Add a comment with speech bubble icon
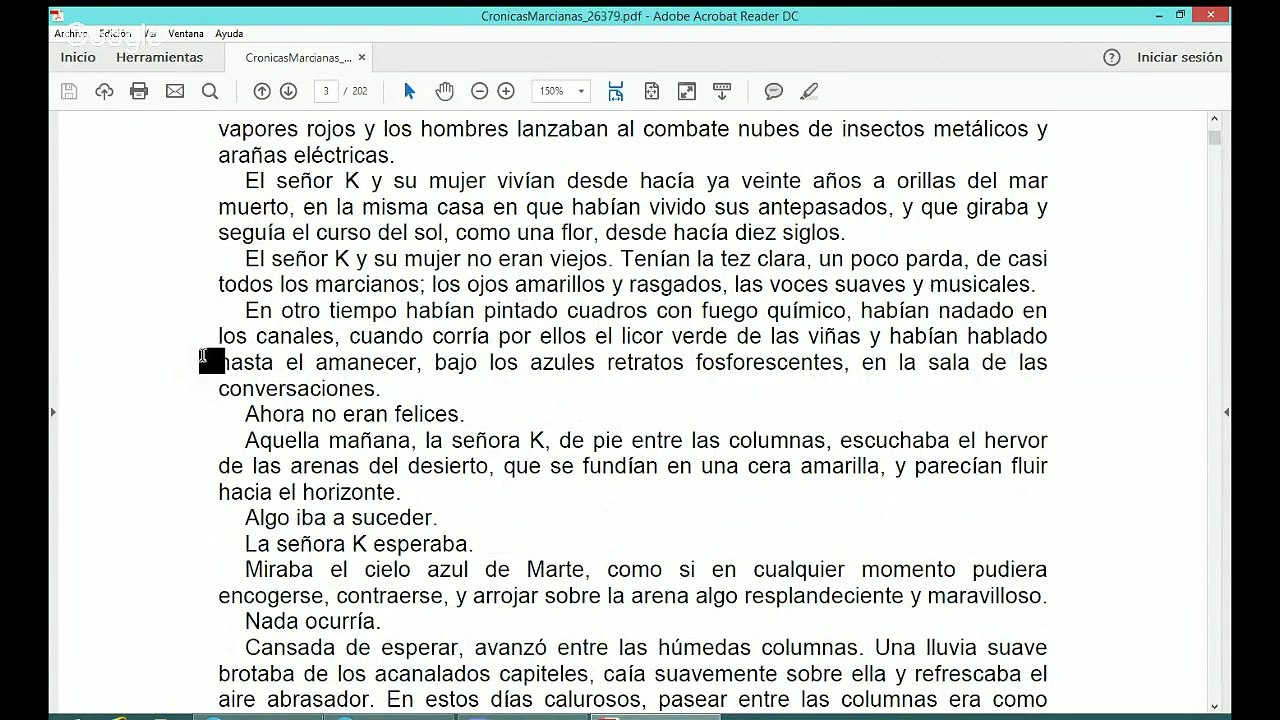 pyautogui.click(x=774, y=91)
